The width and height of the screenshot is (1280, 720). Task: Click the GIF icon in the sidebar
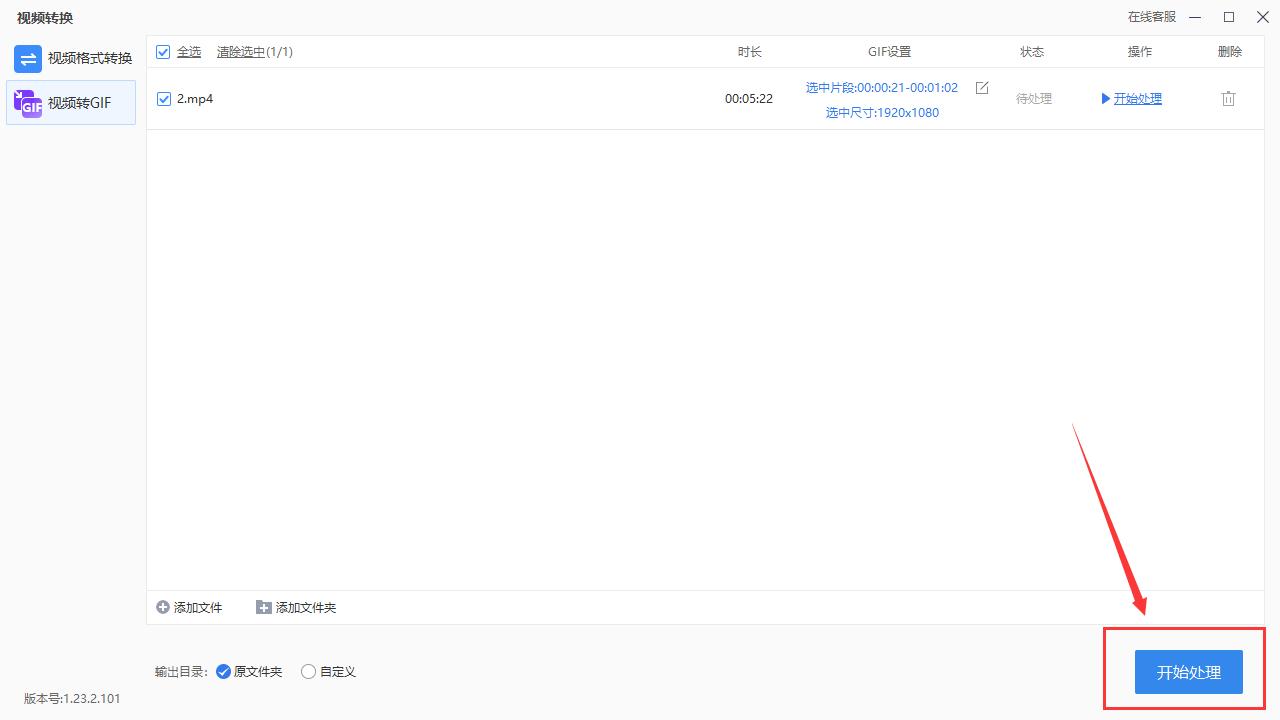click(x=27, y=102)
